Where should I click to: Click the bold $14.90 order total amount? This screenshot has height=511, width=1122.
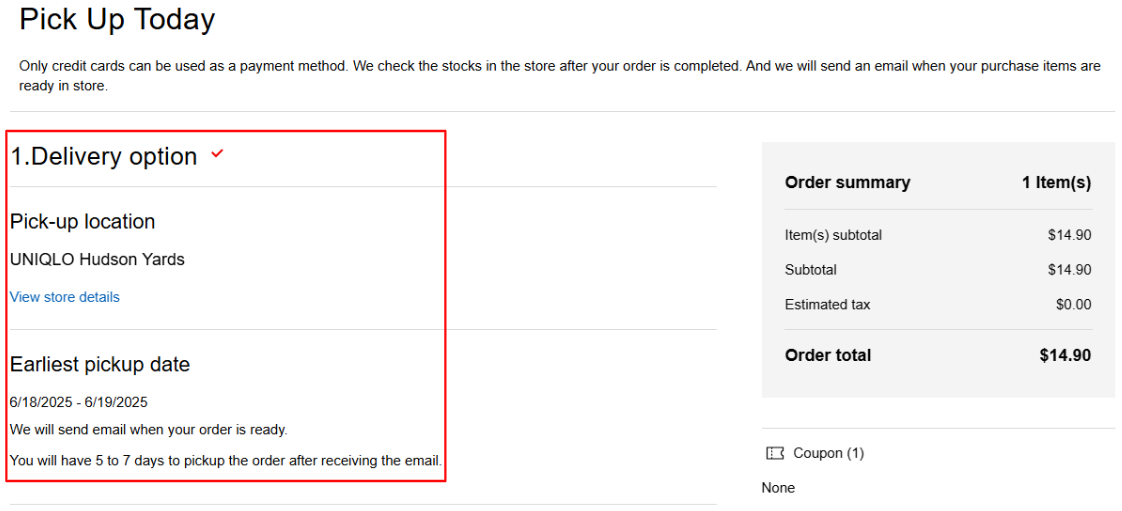pos(1065,355)
